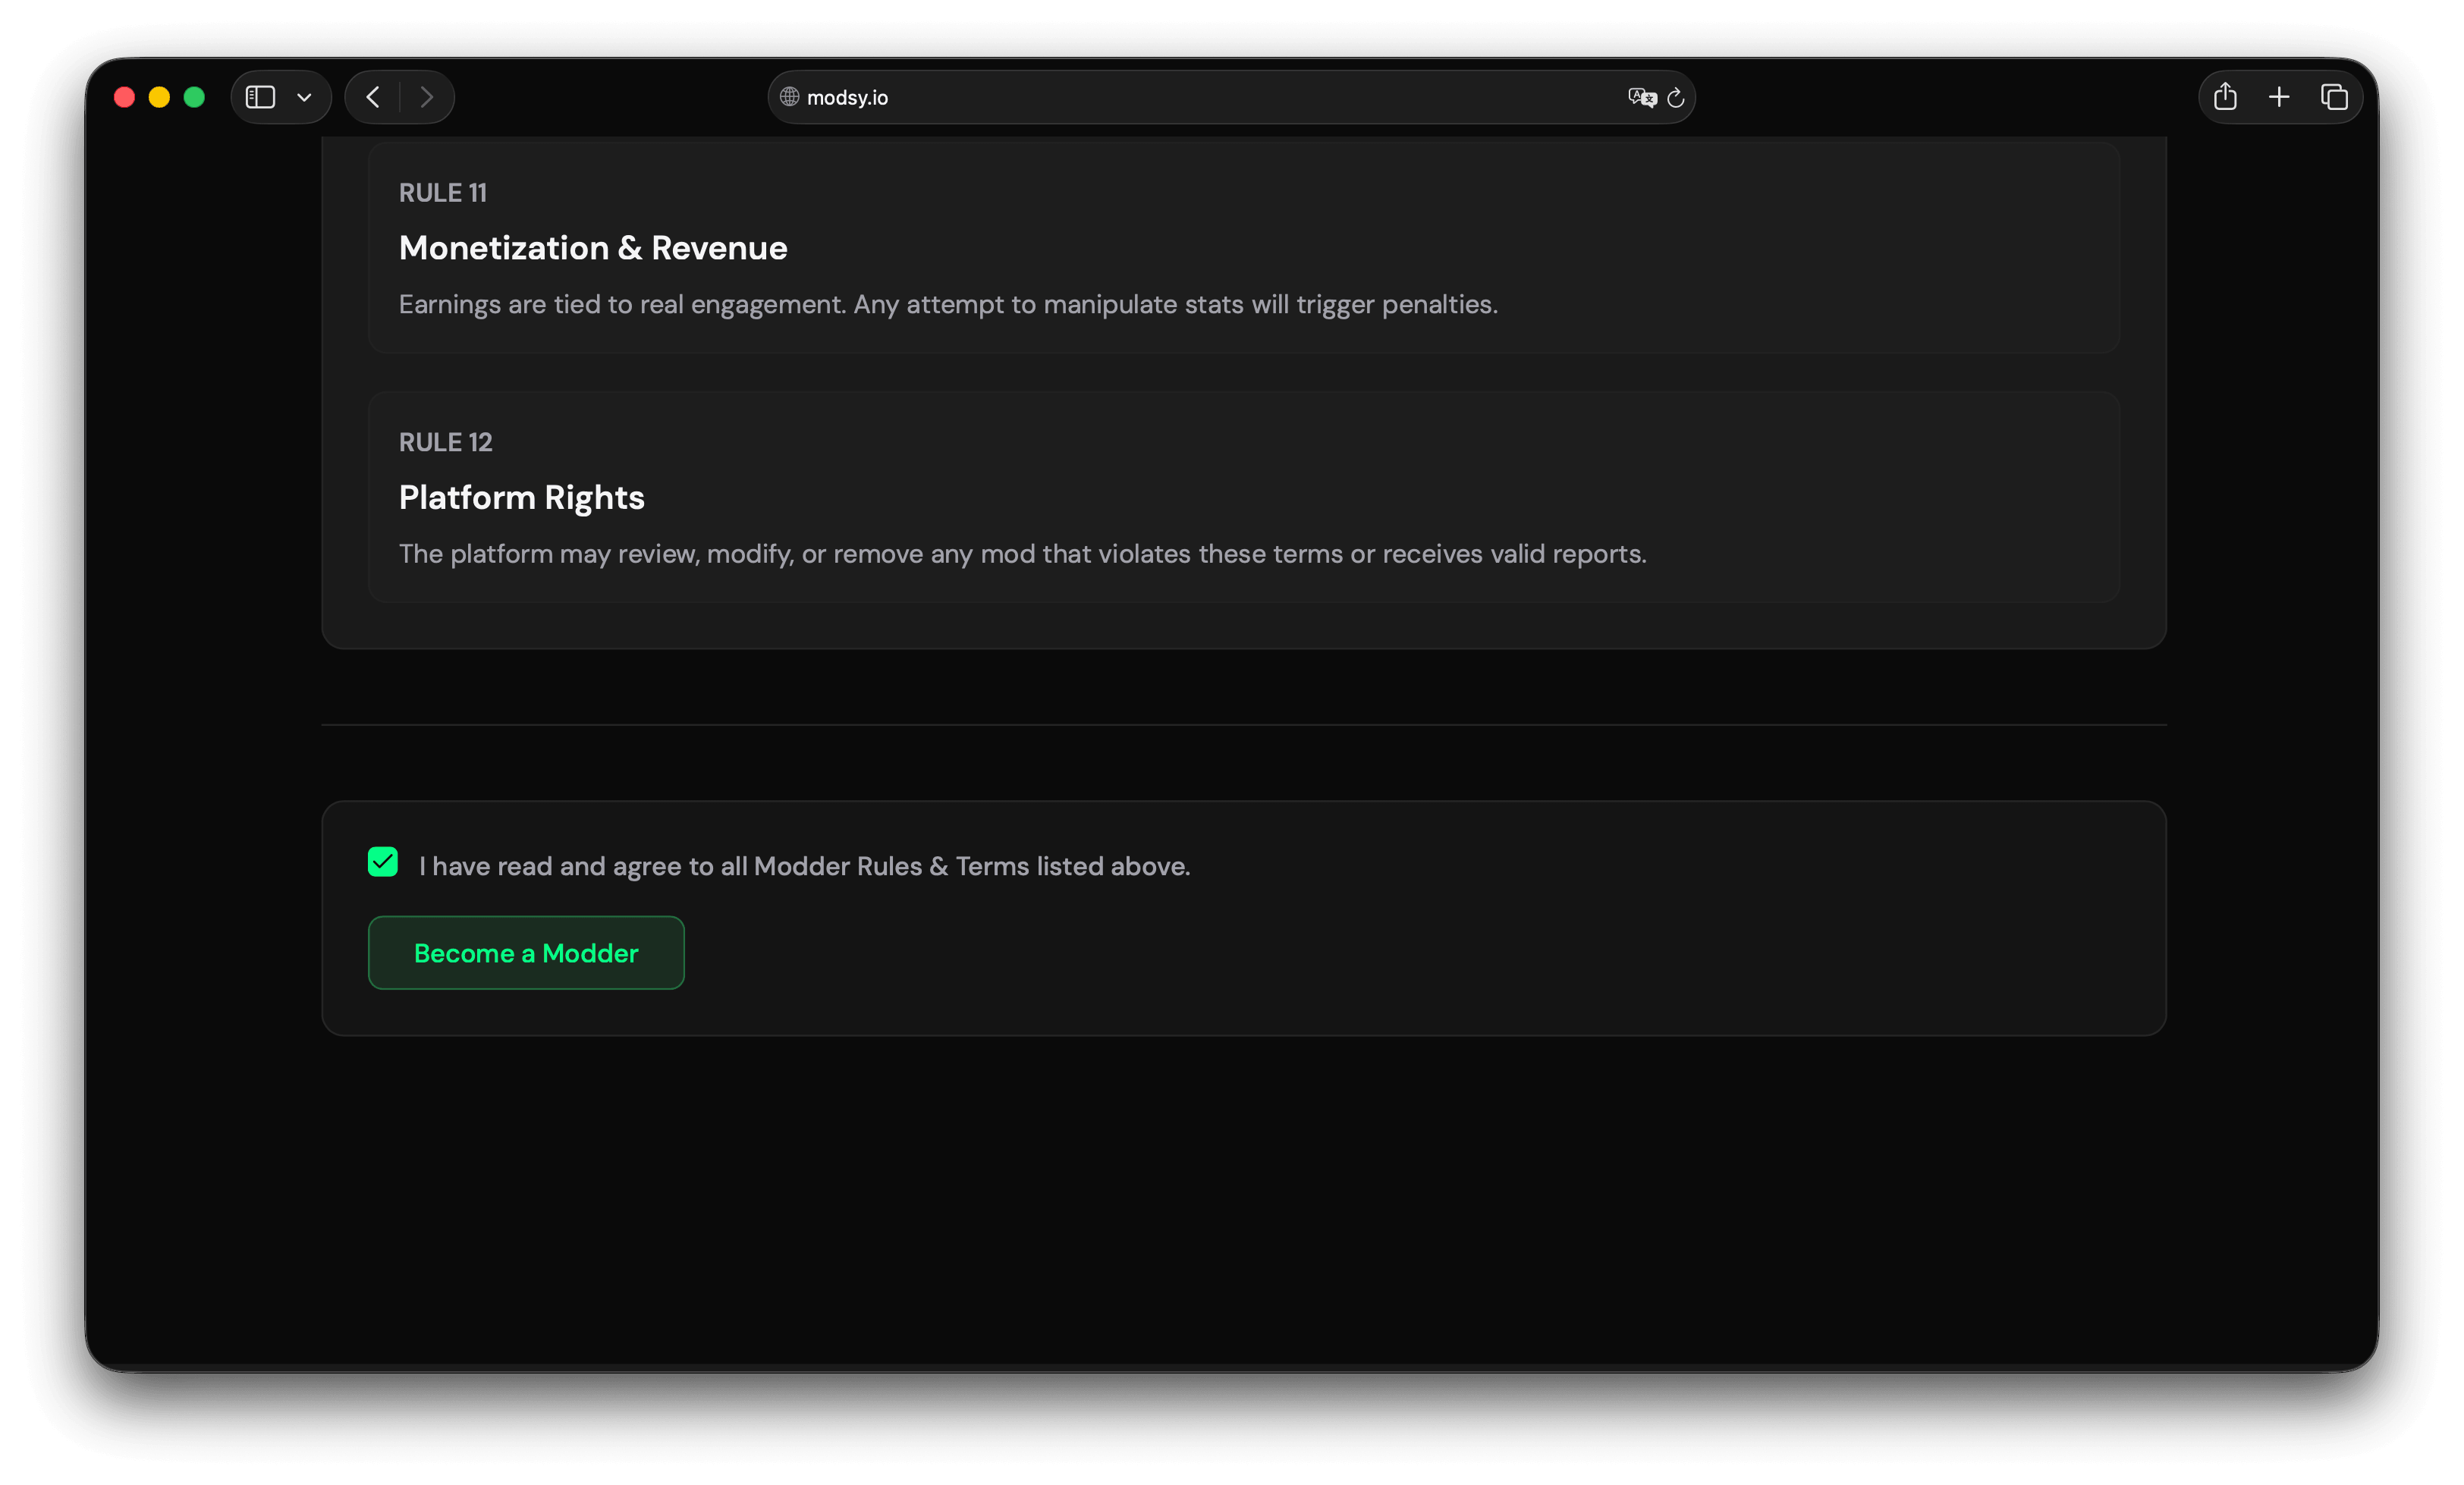This screenshot has height=1485, width=2464.
Task: Toggle the Safari sidebar icon
Action: [260, 97]
